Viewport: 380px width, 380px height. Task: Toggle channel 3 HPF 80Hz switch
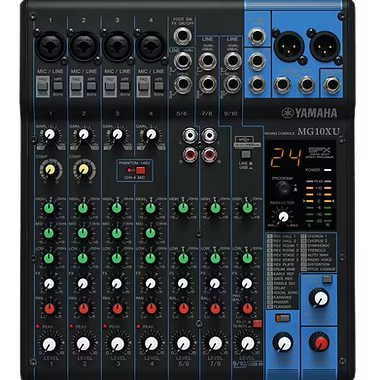coord(125,86)
